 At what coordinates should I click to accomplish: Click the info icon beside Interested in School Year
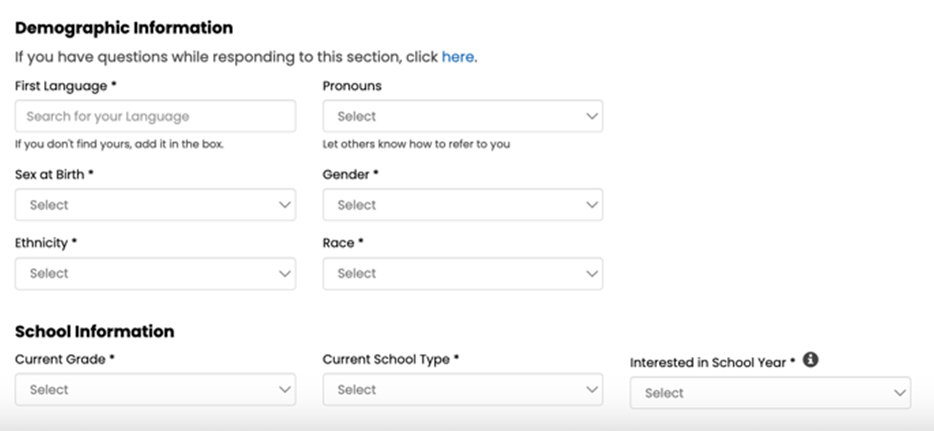pyautogui.click(x=810, y=360)
